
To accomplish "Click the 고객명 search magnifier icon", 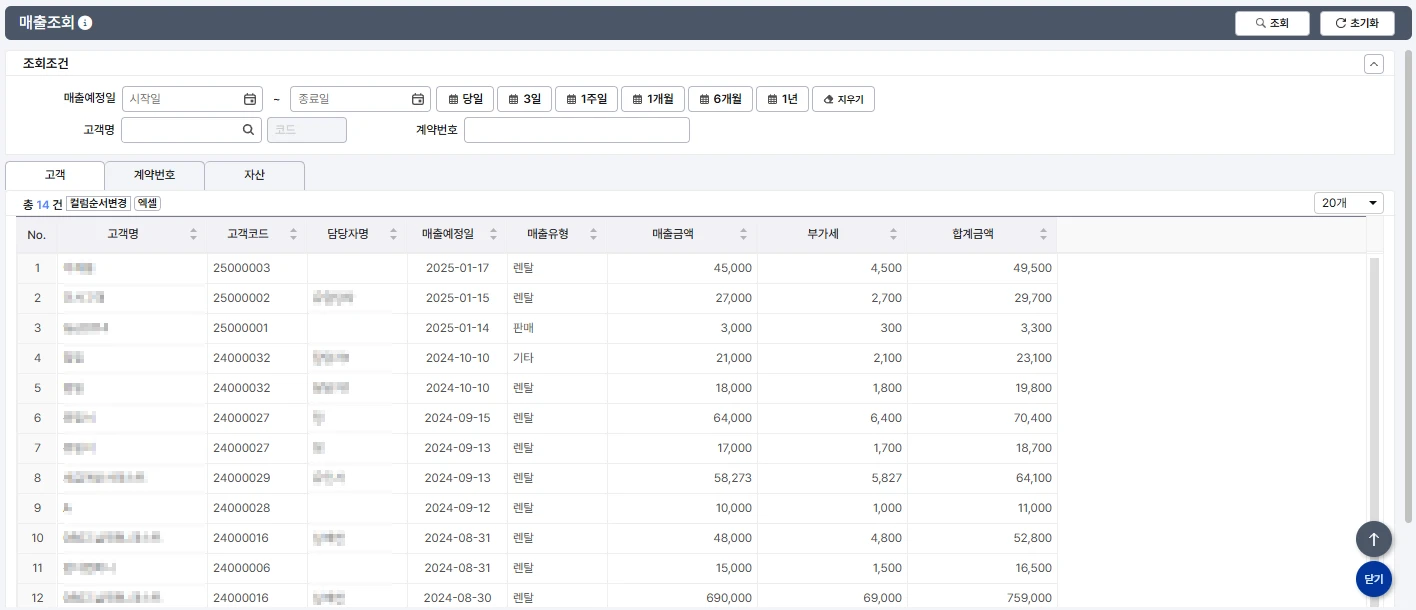I will pyautogui.click(x=248, y=130).
